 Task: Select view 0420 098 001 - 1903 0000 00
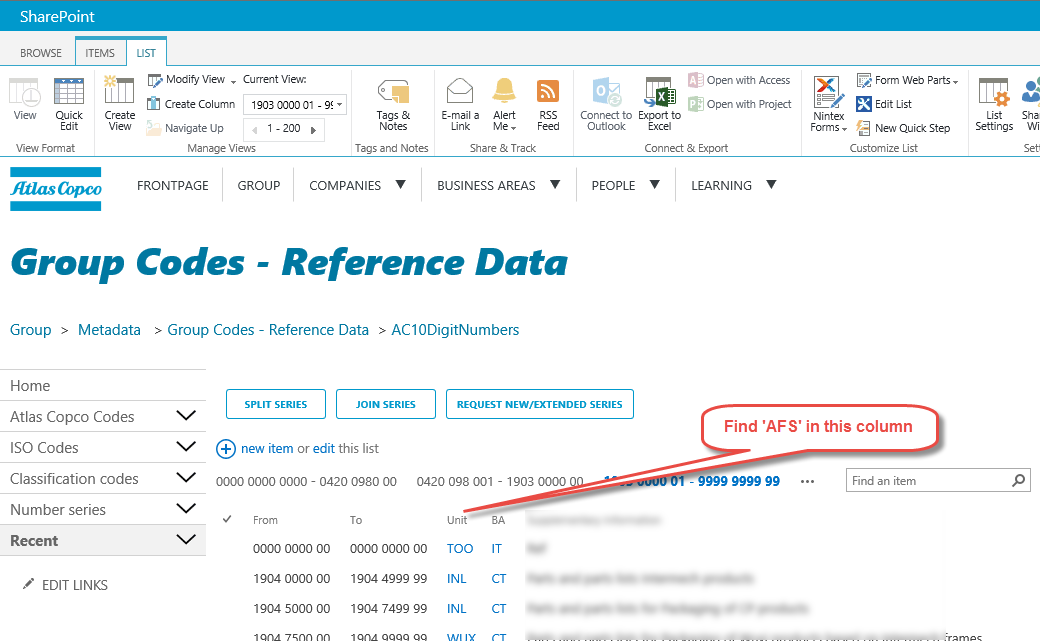pos(500,482)
